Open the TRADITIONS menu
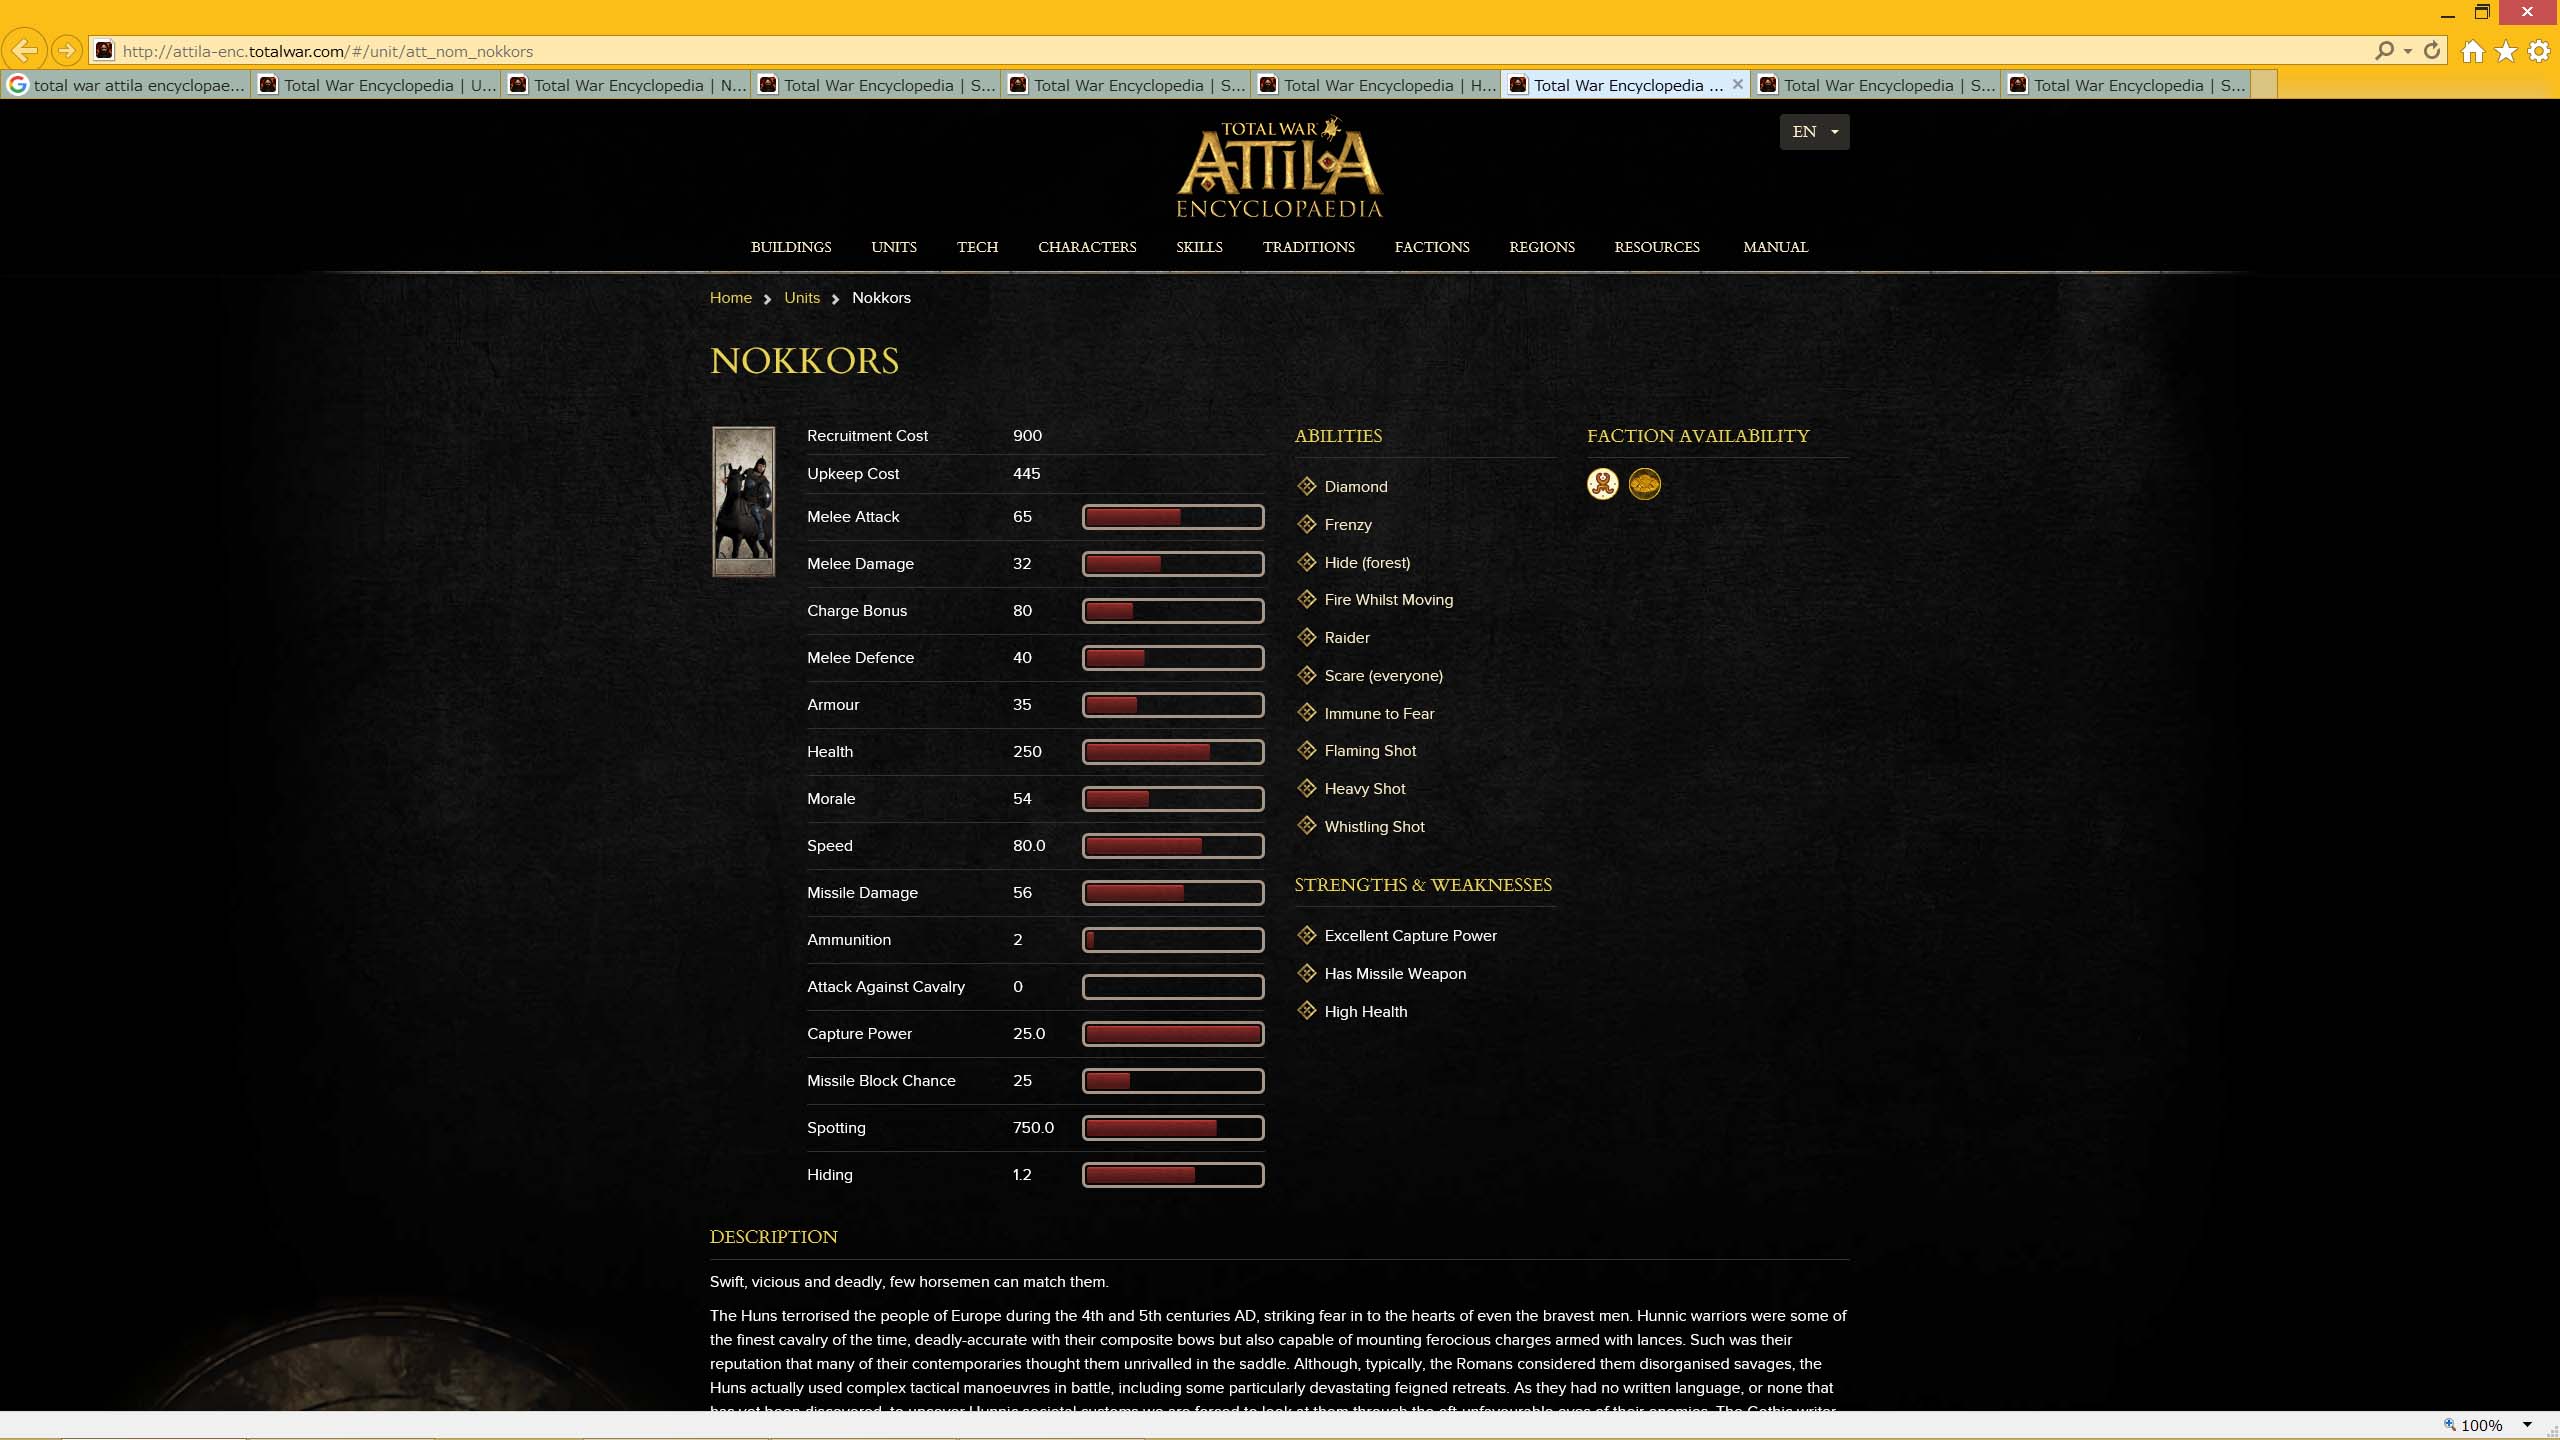2560x1440 pixels. pyautogui.click(x=1308, y=247)
